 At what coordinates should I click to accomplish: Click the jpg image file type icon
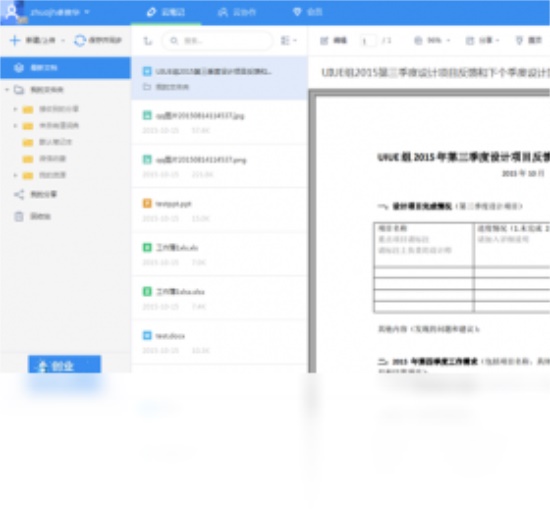click(x=147, y=115)
